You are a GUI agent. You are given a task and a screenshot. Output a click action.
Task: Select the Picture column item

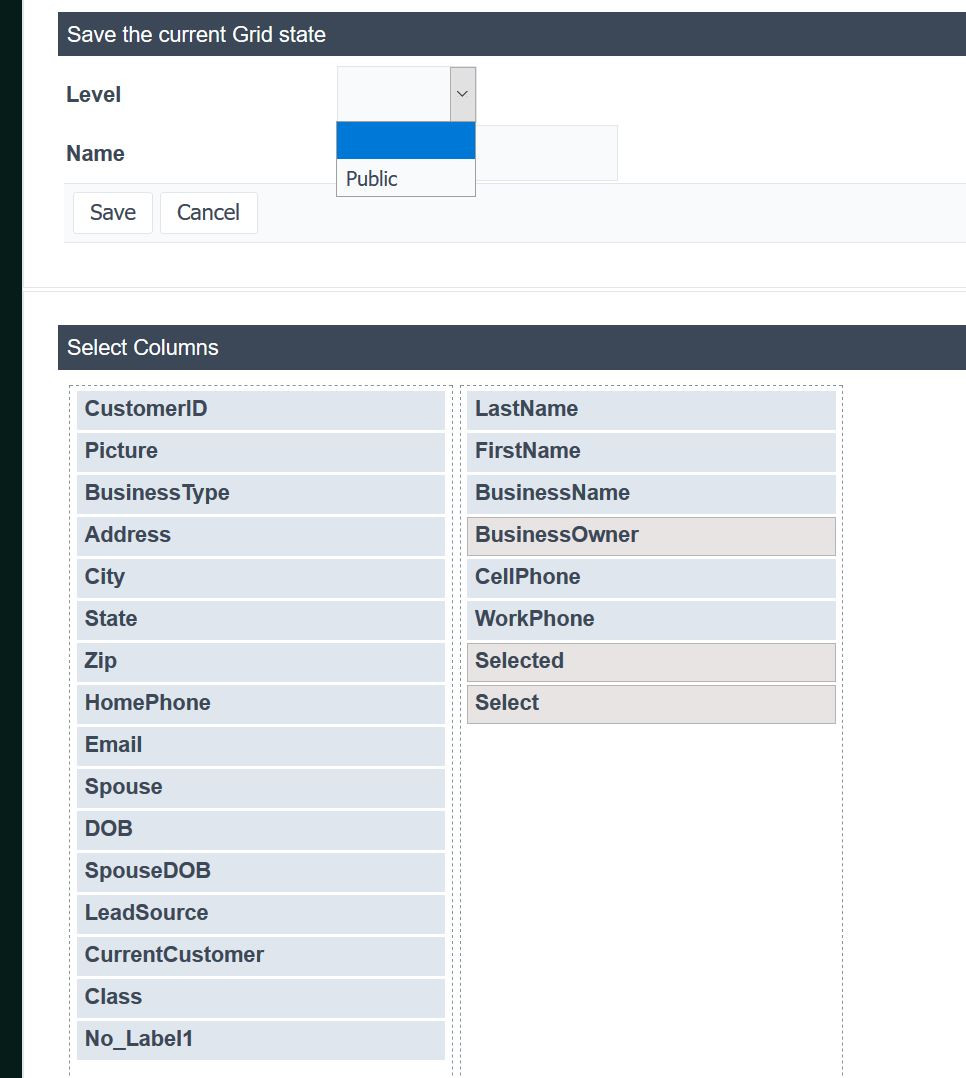coord(261,452)
